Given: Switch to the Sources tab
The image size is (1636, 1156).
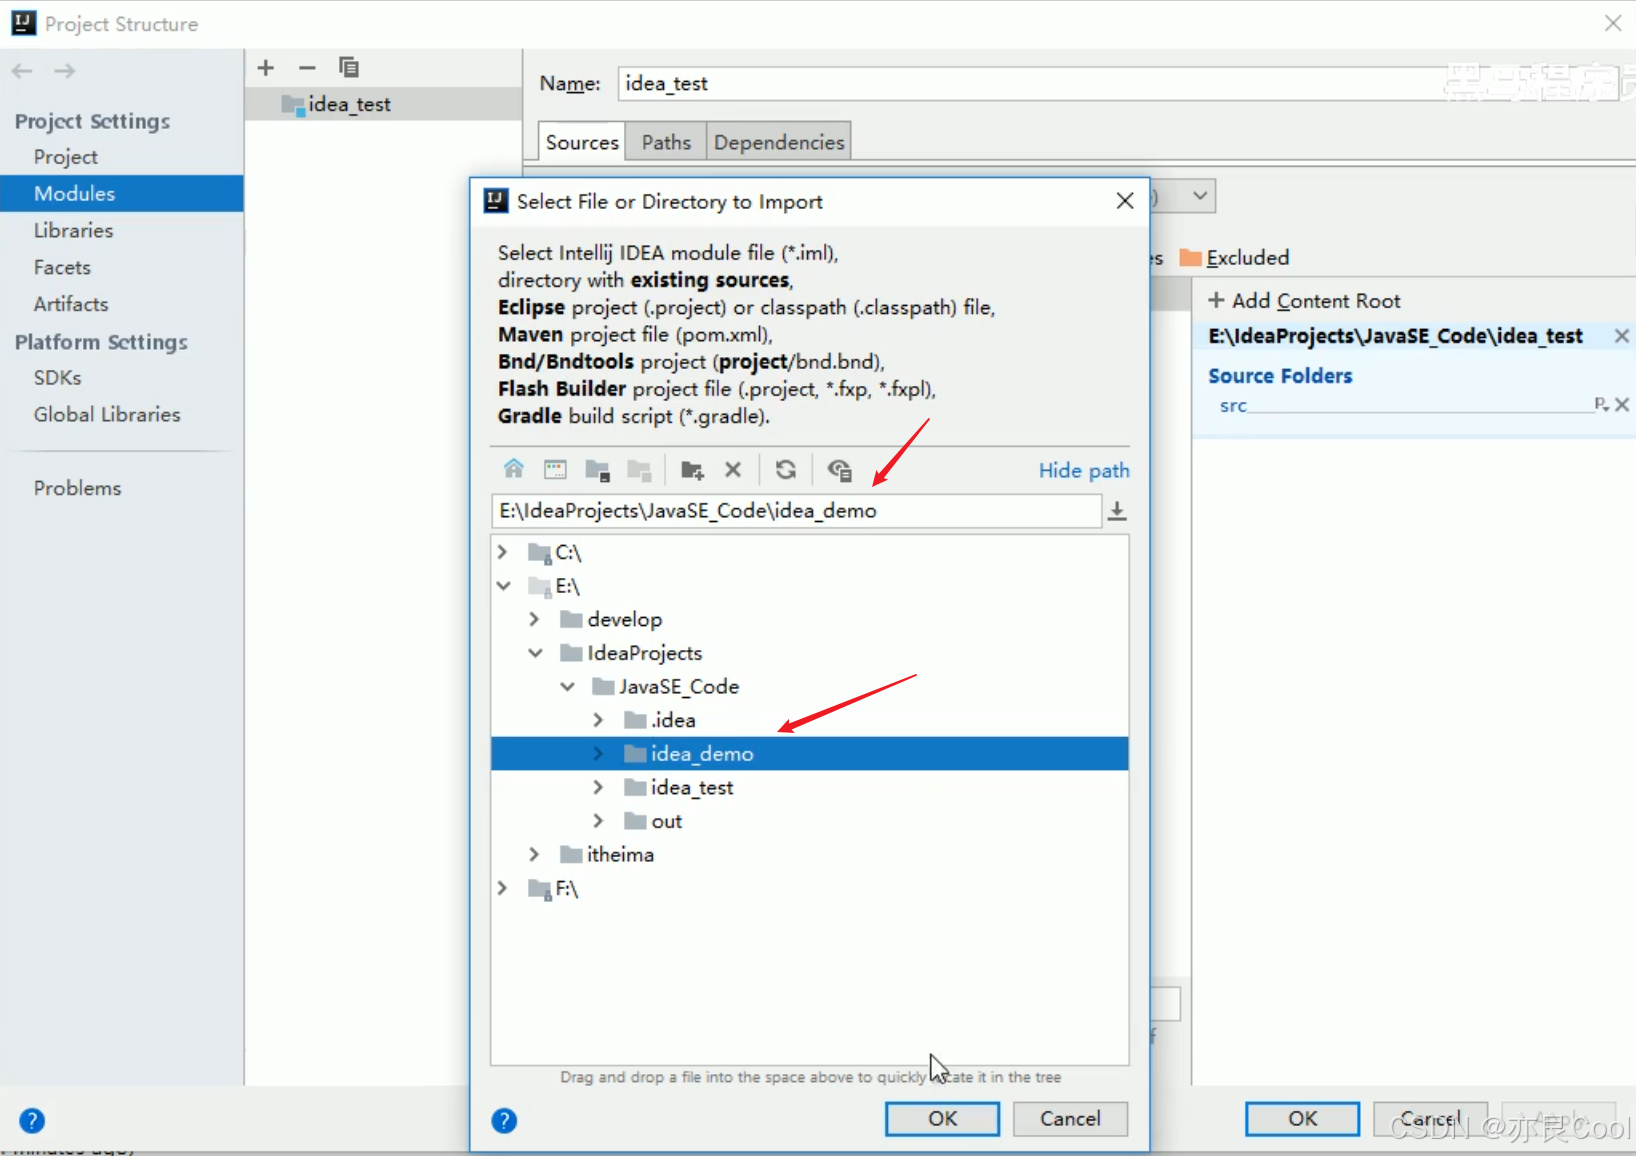Looking at the screenshot, I should 582,142.
